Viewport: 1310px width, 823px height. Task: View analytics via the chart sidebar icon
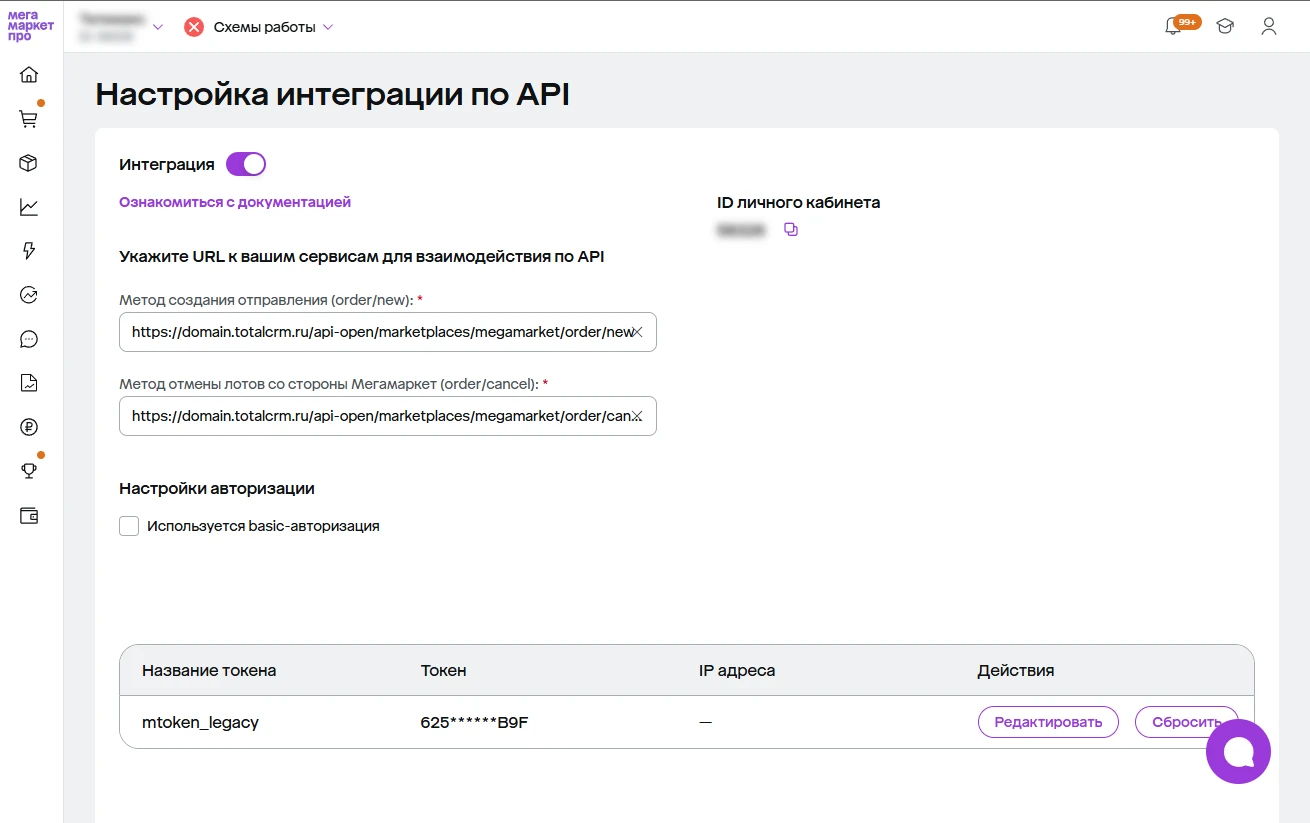[29, 206]
